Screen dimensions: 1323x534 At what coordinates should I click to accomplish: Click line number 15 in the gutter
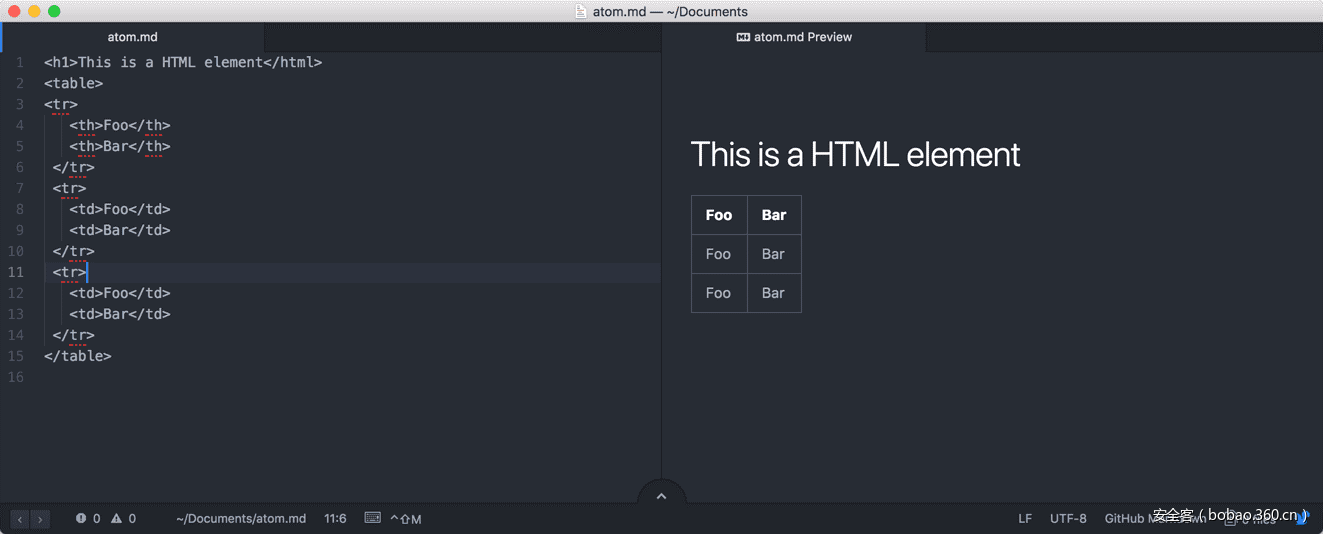[x=16, y=356]
